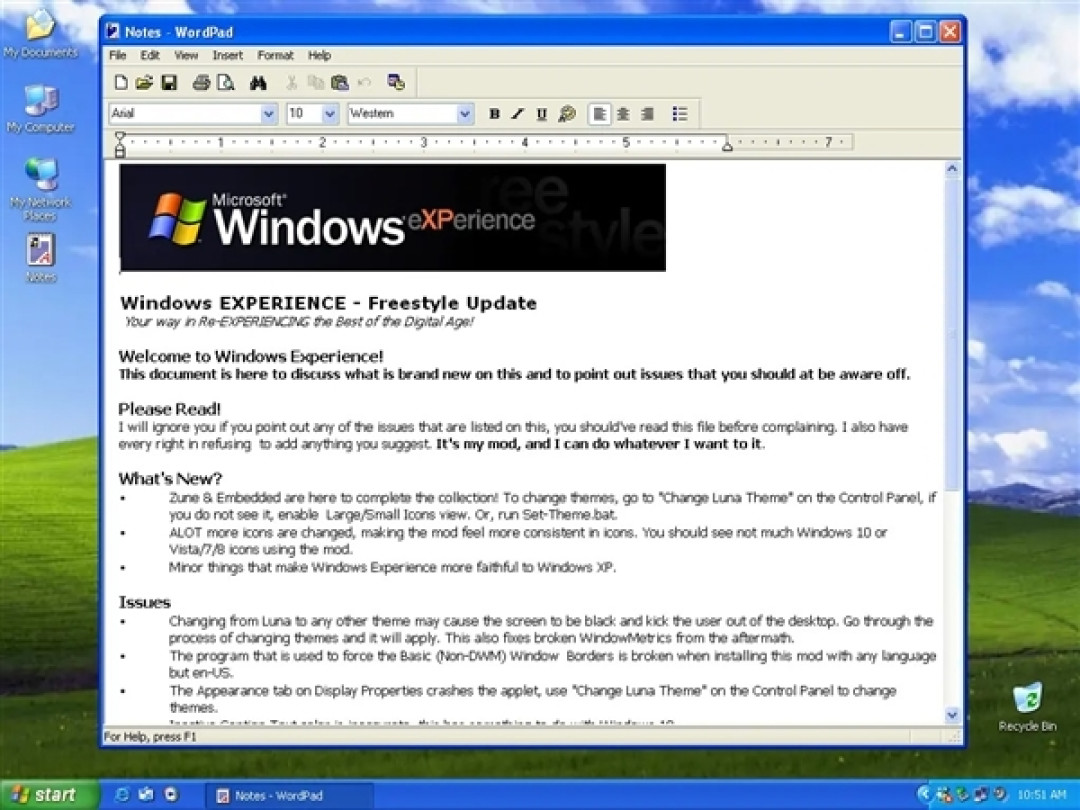Screen dimensions: 1080x810
Task: Open the Format menu
Action: pos(275,55)
